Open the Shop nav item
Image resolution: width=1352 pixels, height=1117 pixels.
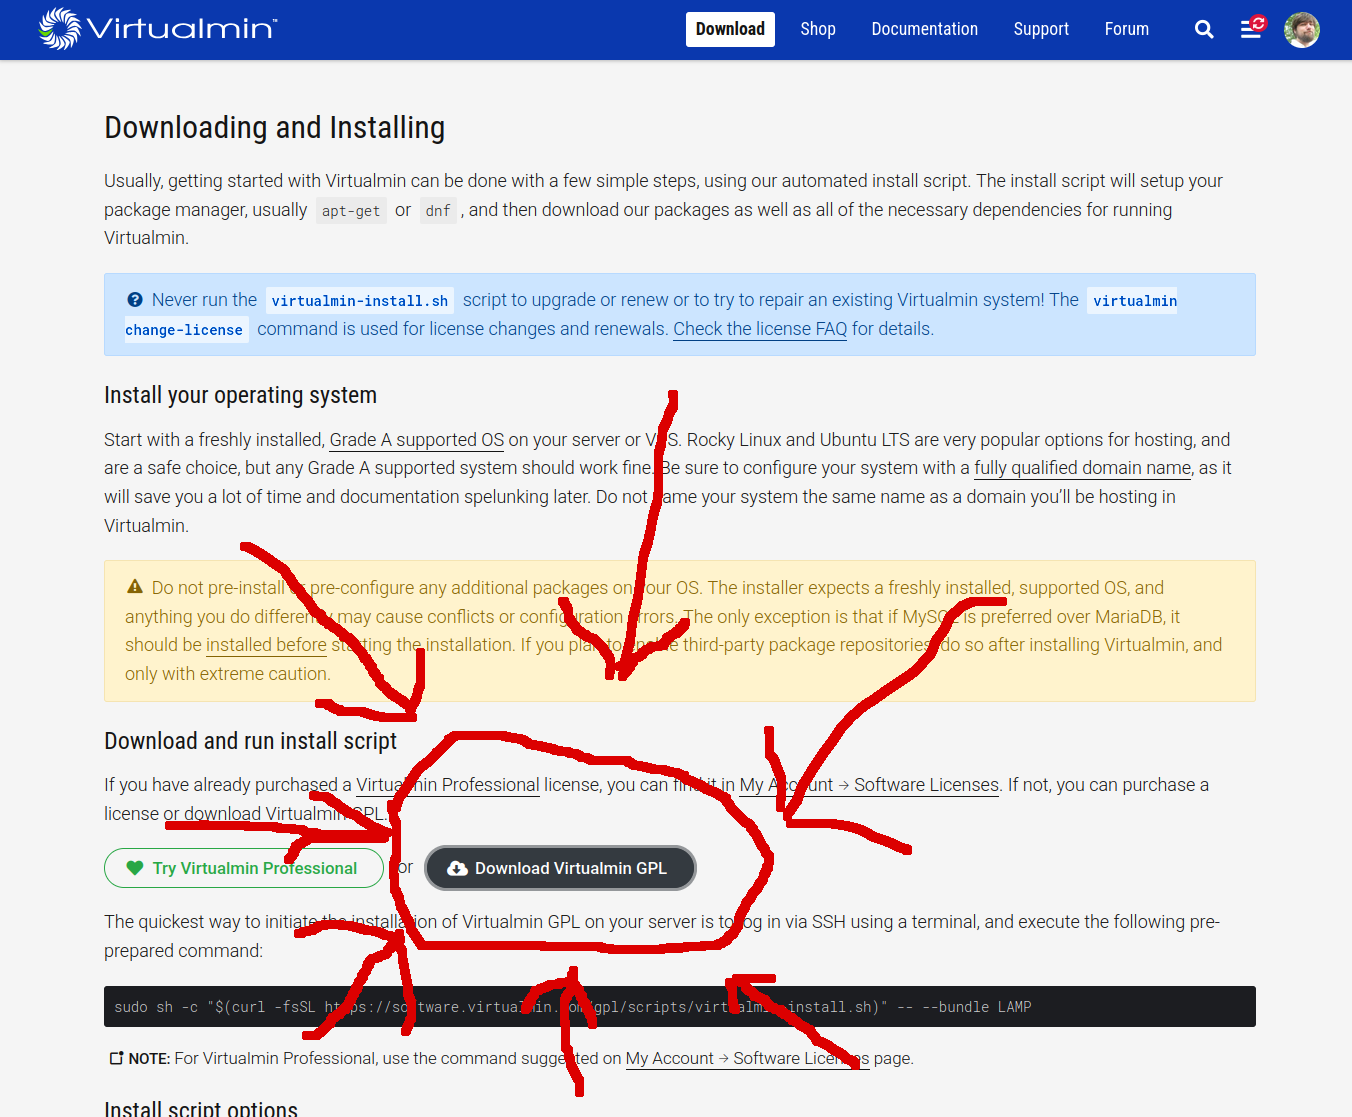click(818, 29)
